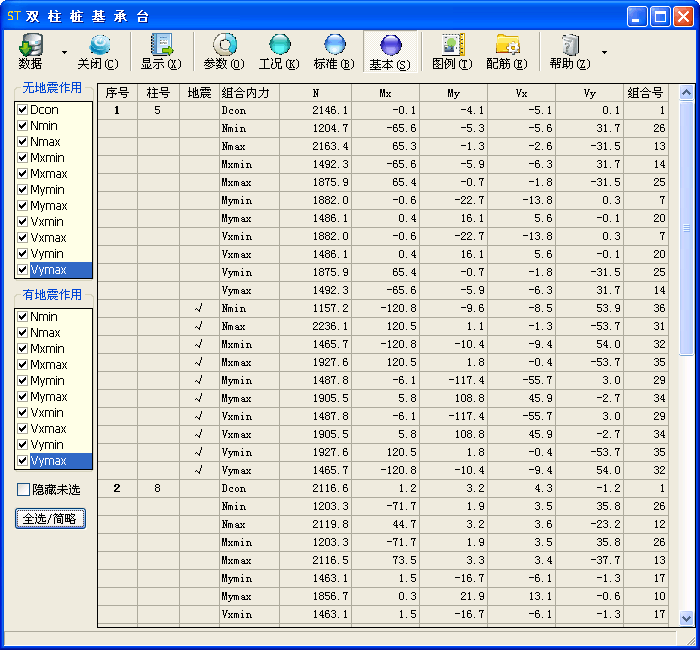Open the 配筋(E) reinforcement icon
700x650 pixels.
[507, 51]
